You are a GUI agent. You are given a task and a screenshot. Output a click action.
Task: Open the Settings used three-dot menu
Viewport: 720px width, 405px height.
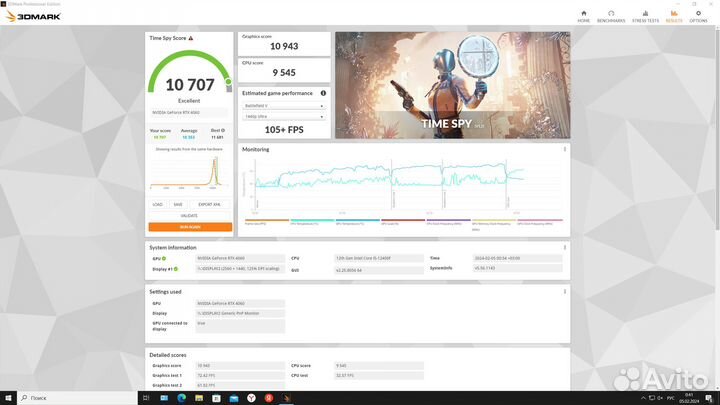[565, 292]
